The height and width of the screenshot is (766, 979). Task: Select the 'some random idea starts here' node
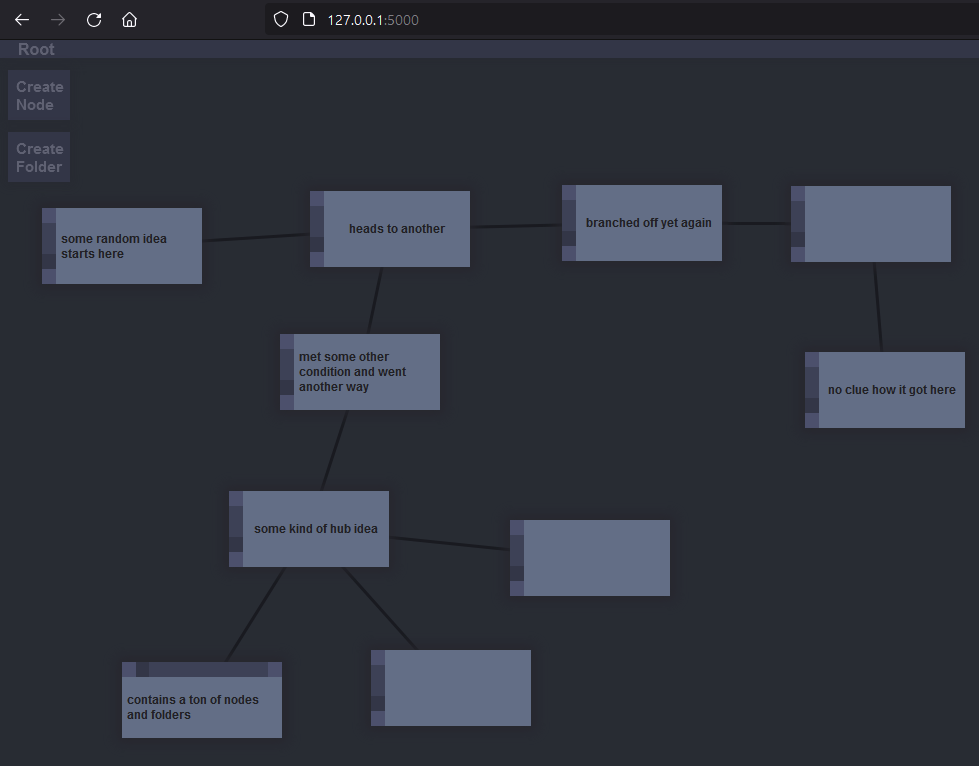pyautogui.click(x=122, y=246)
